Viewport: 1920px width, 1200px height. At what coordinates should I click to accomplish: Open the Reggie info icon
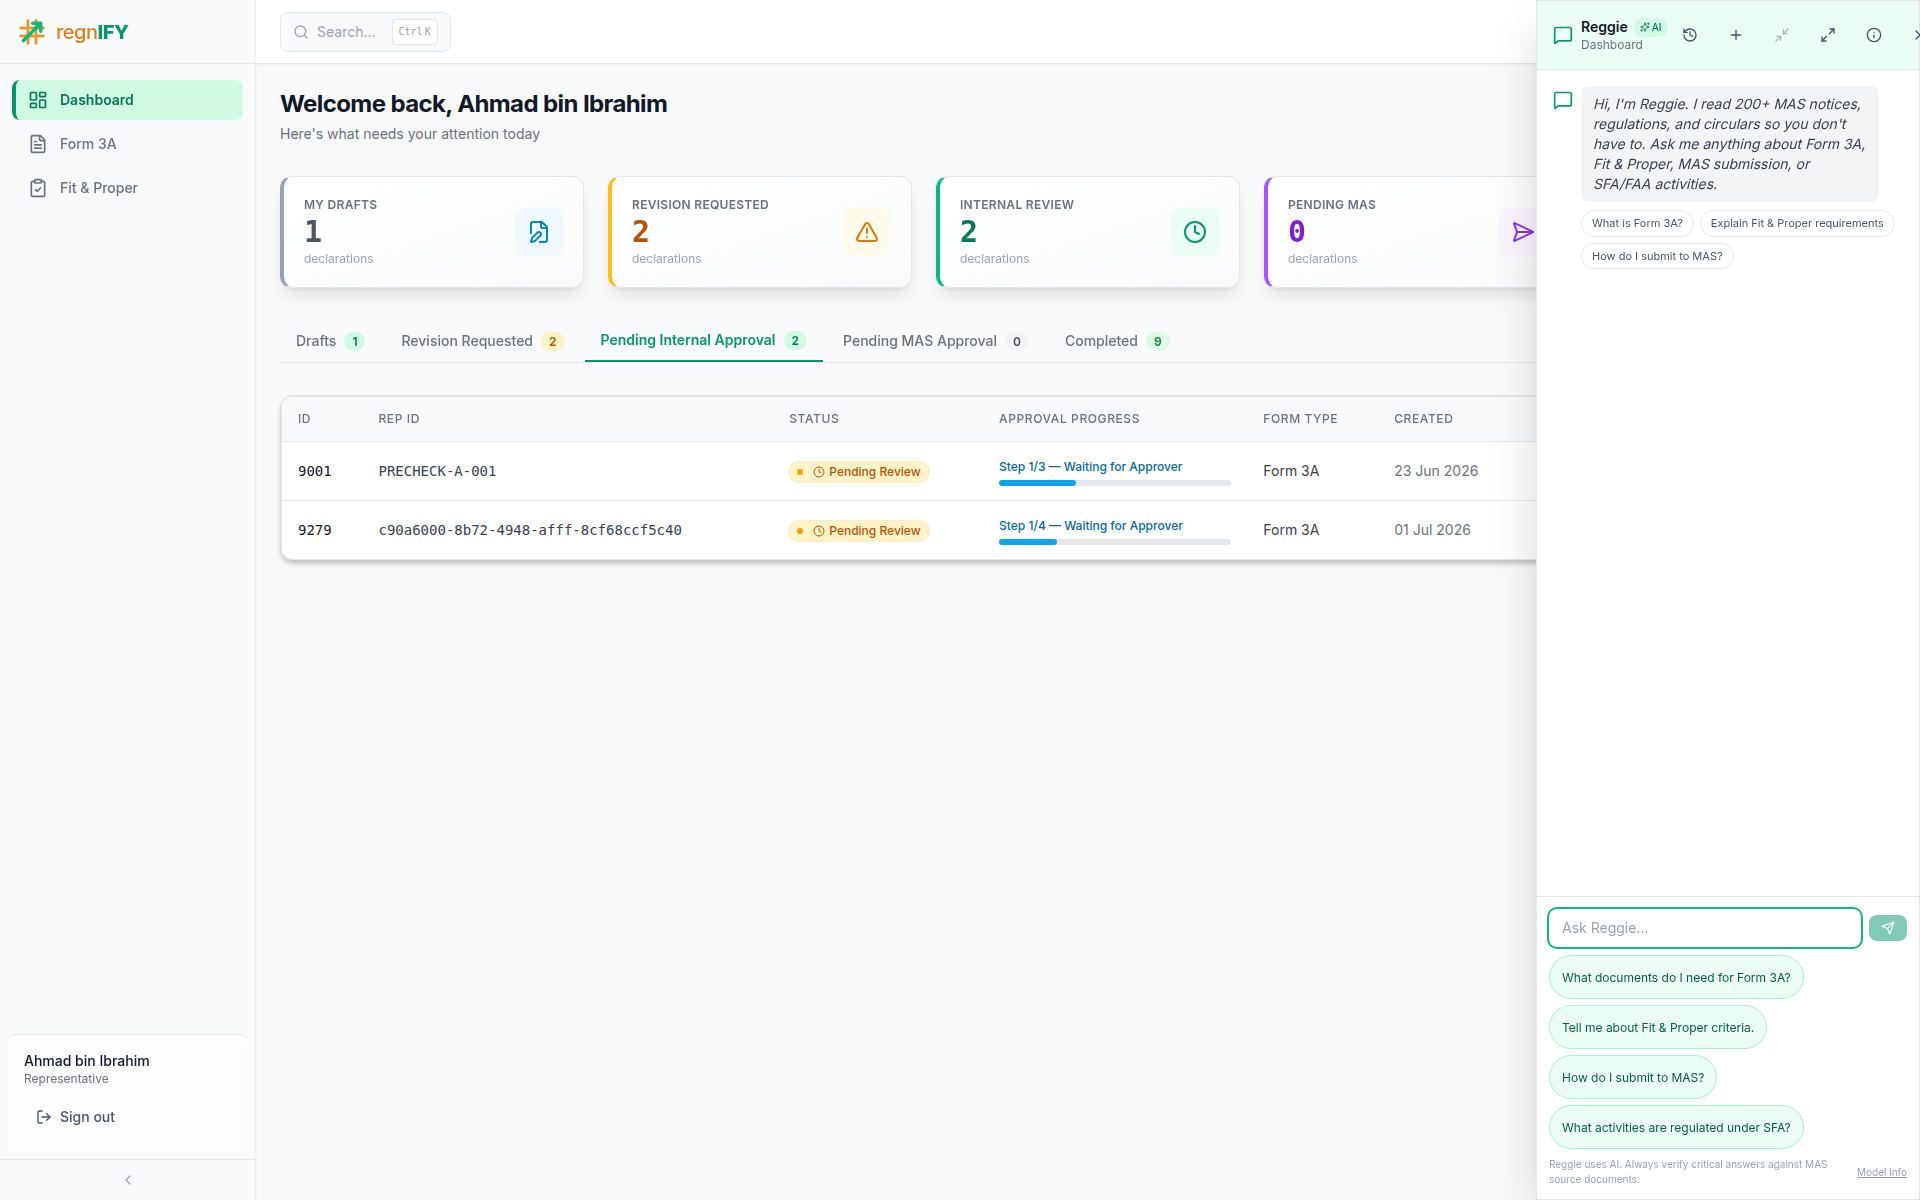1874,35
